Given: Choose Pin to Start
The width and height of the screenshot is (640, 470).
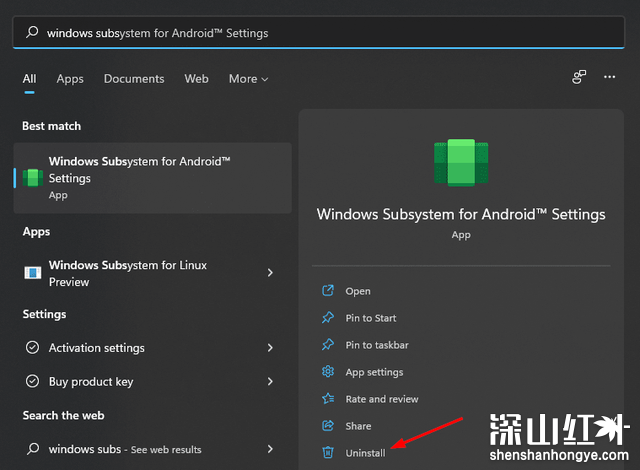Looking at the screenshot, I should tap(371, 318).
